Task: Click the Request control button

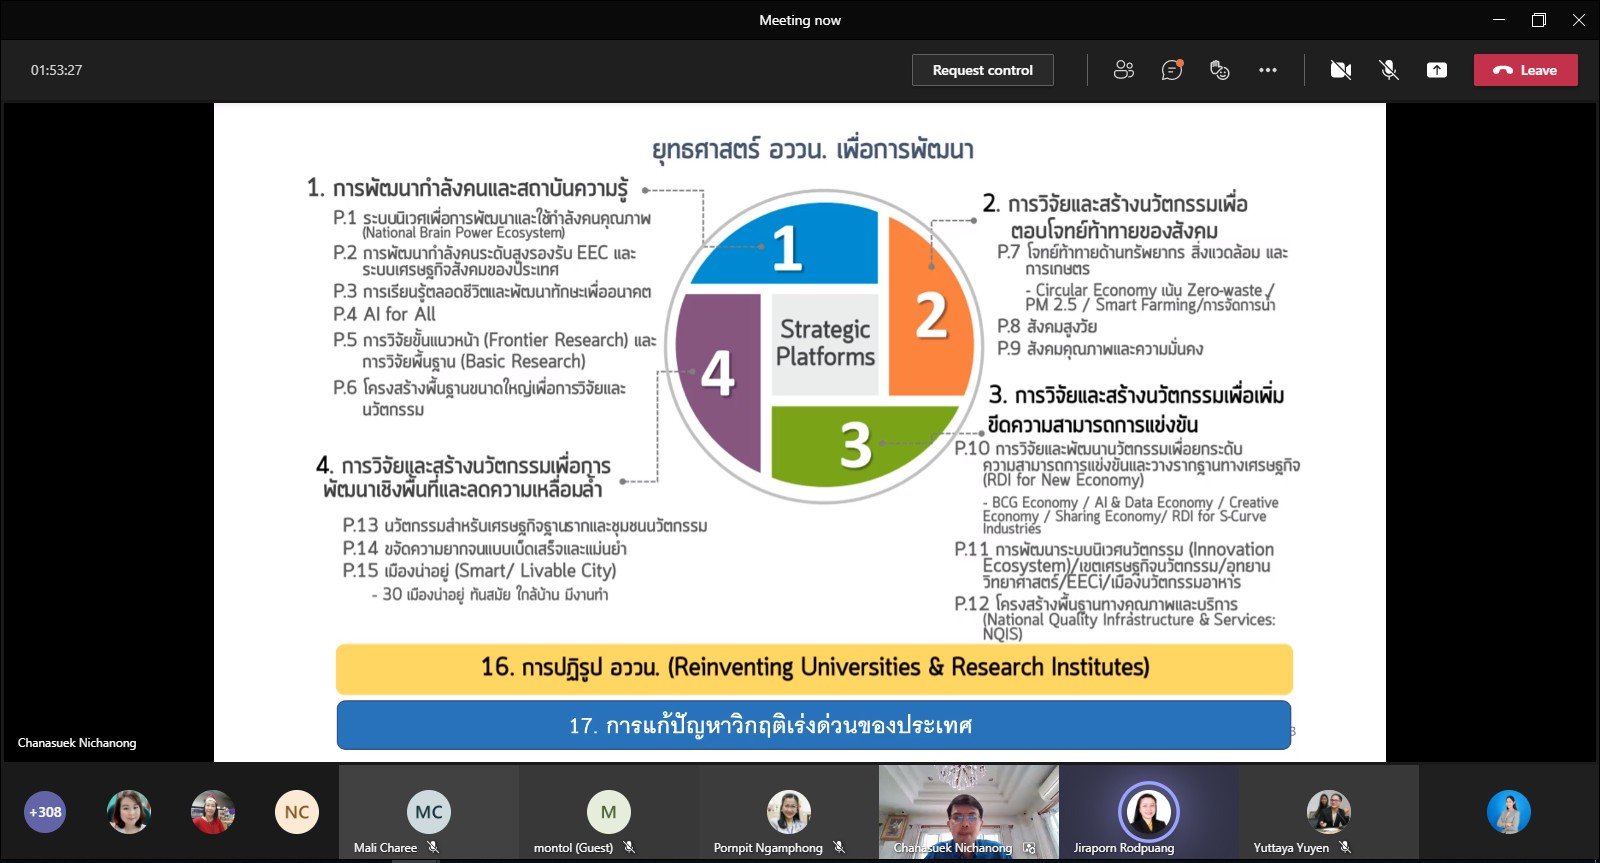Action: coord(982,70)
